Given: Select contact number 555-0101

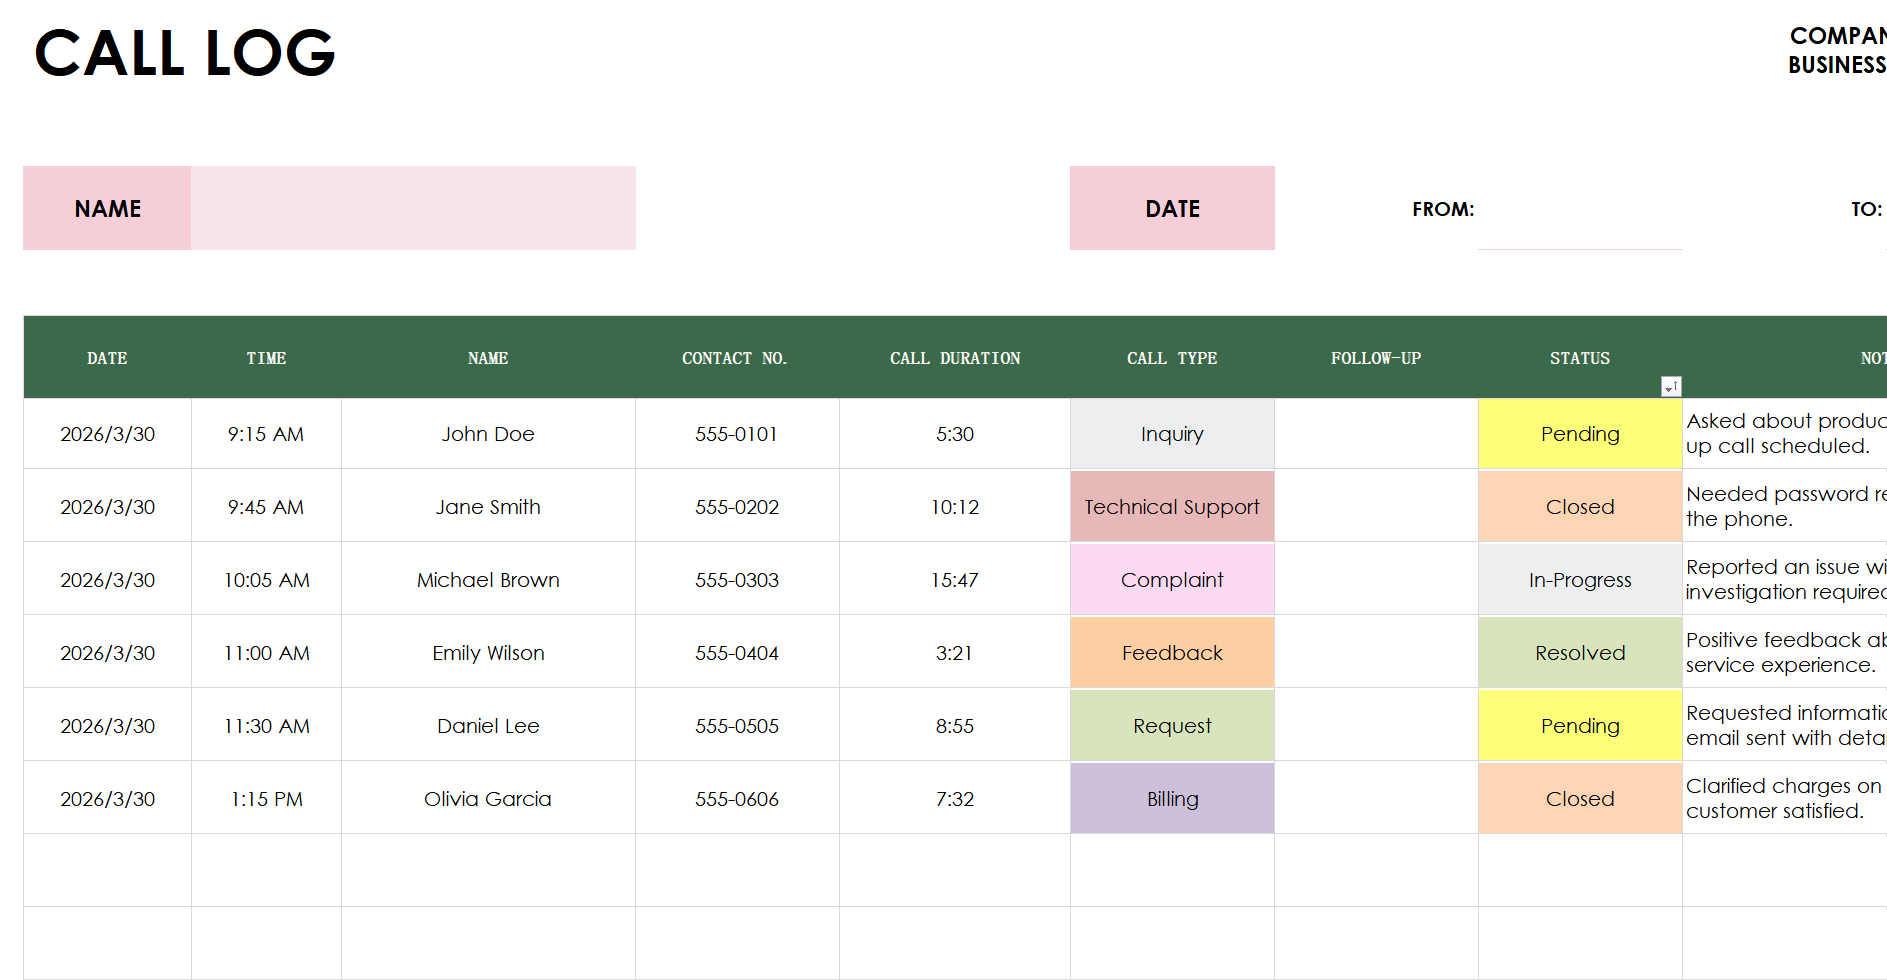Looking at the screenshot, I should [737, 434].
